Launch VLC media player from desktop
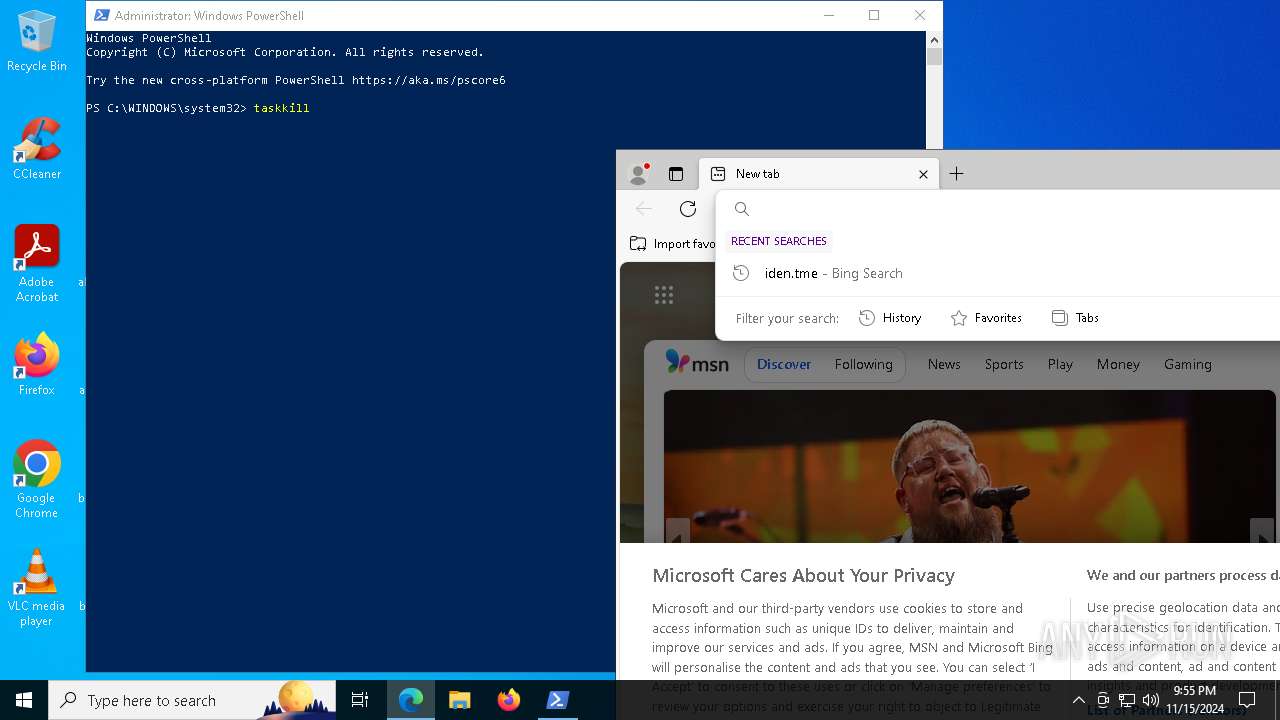 click(x=37, y=587)
